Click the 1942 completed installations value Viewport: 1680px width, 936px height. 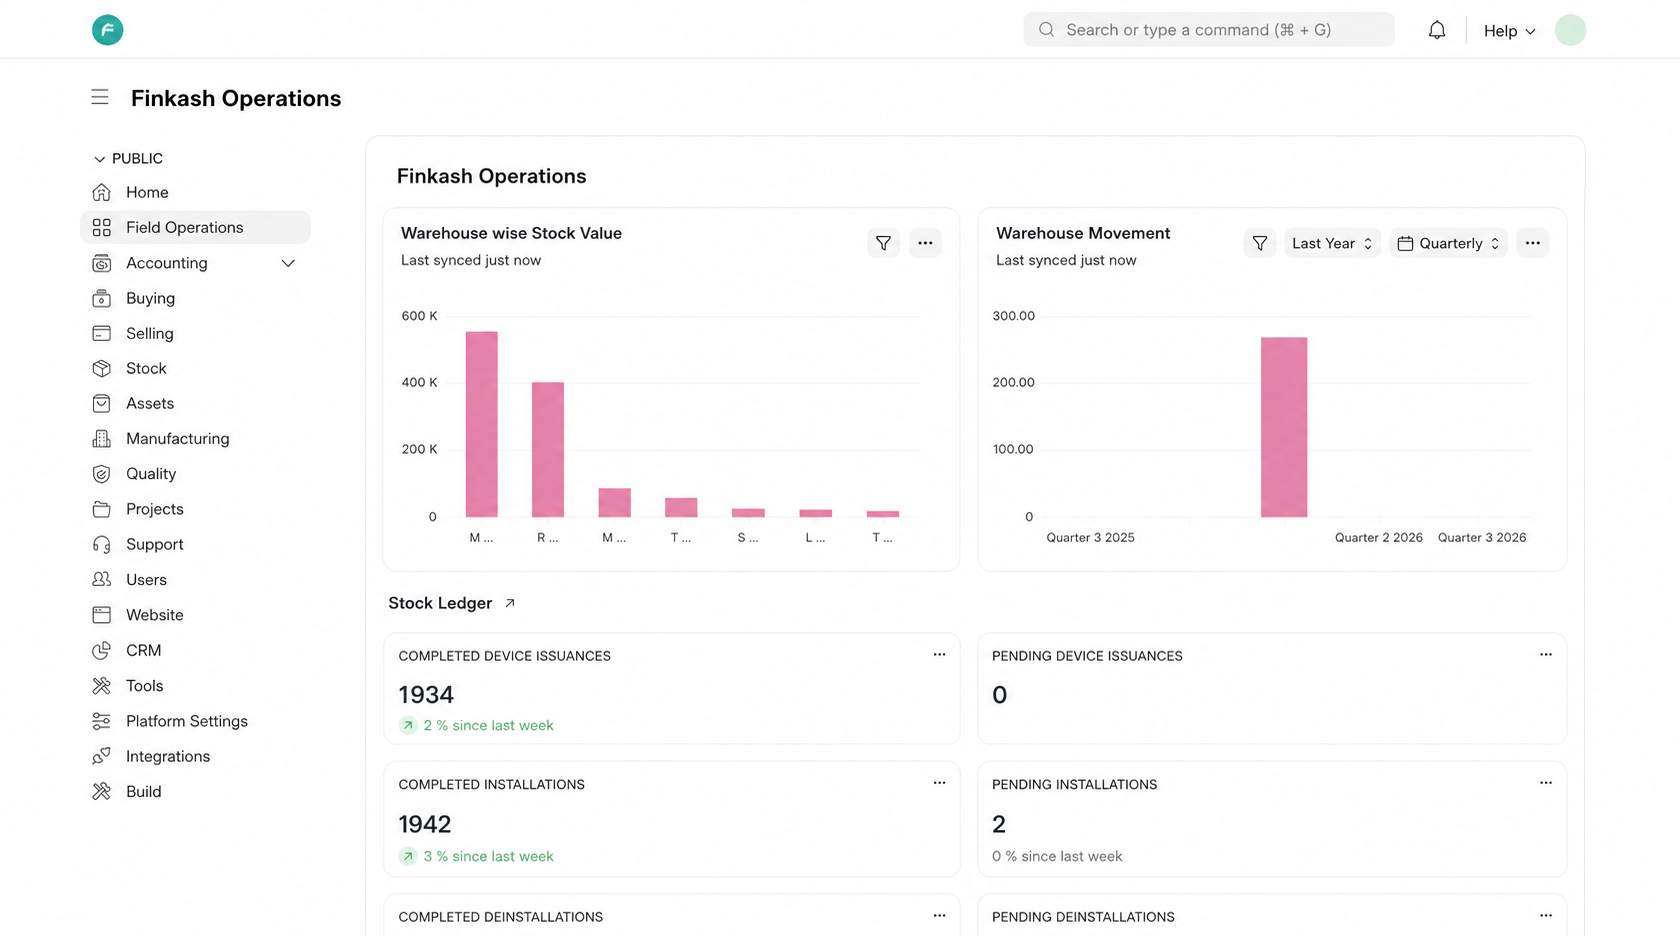click(425, 824)
